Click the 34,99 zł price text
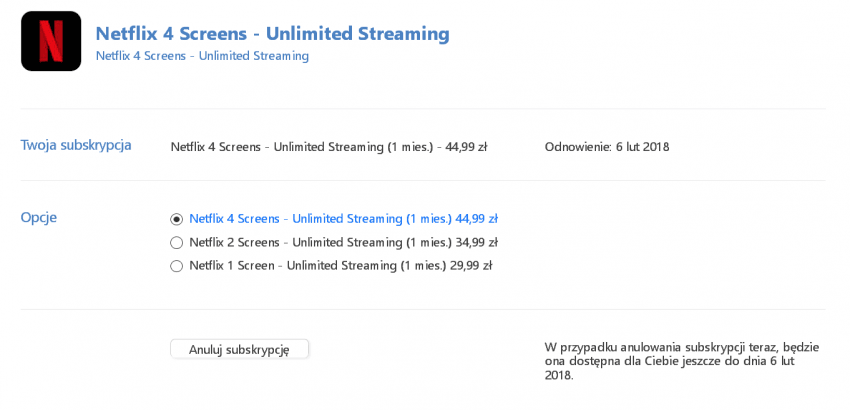The image size is (850, 410). click(476, 242)
